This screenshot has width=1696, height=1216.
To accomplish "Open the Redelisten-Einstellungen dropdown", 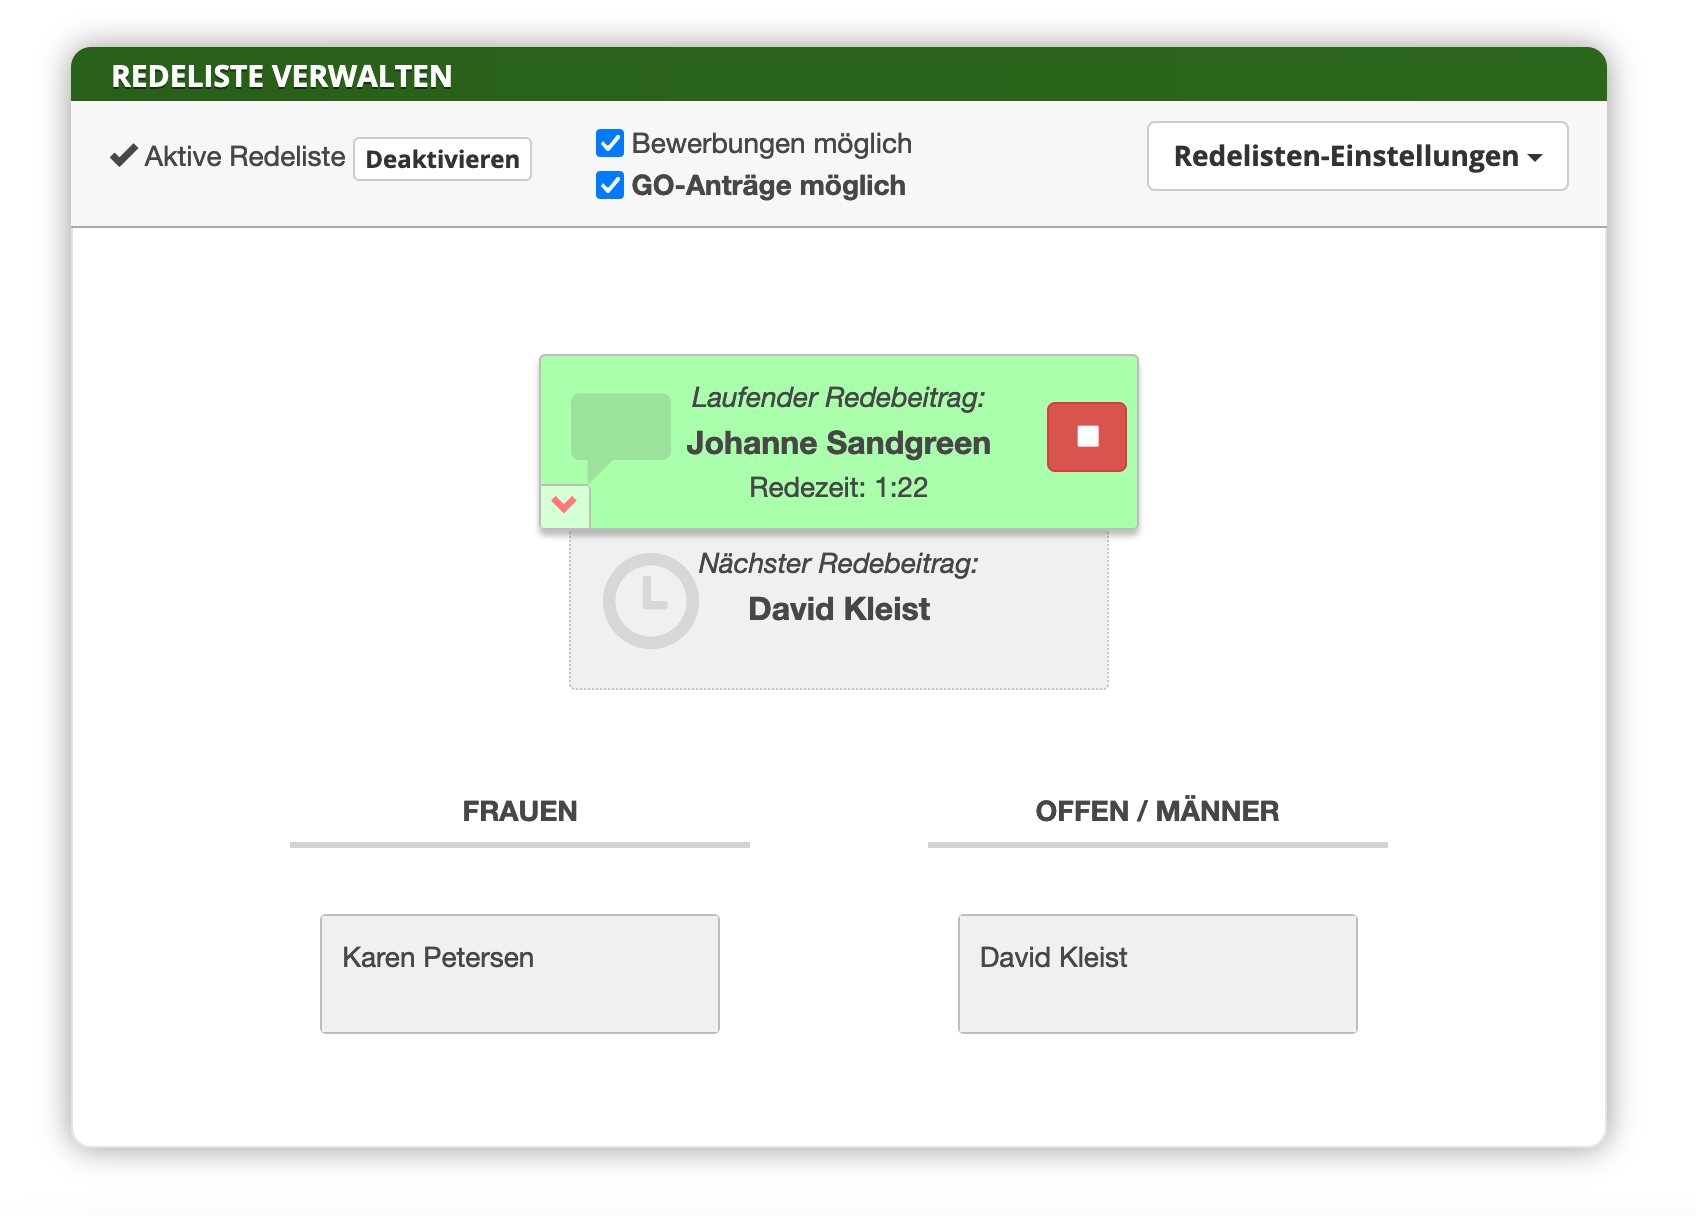I will [1357, 156].
